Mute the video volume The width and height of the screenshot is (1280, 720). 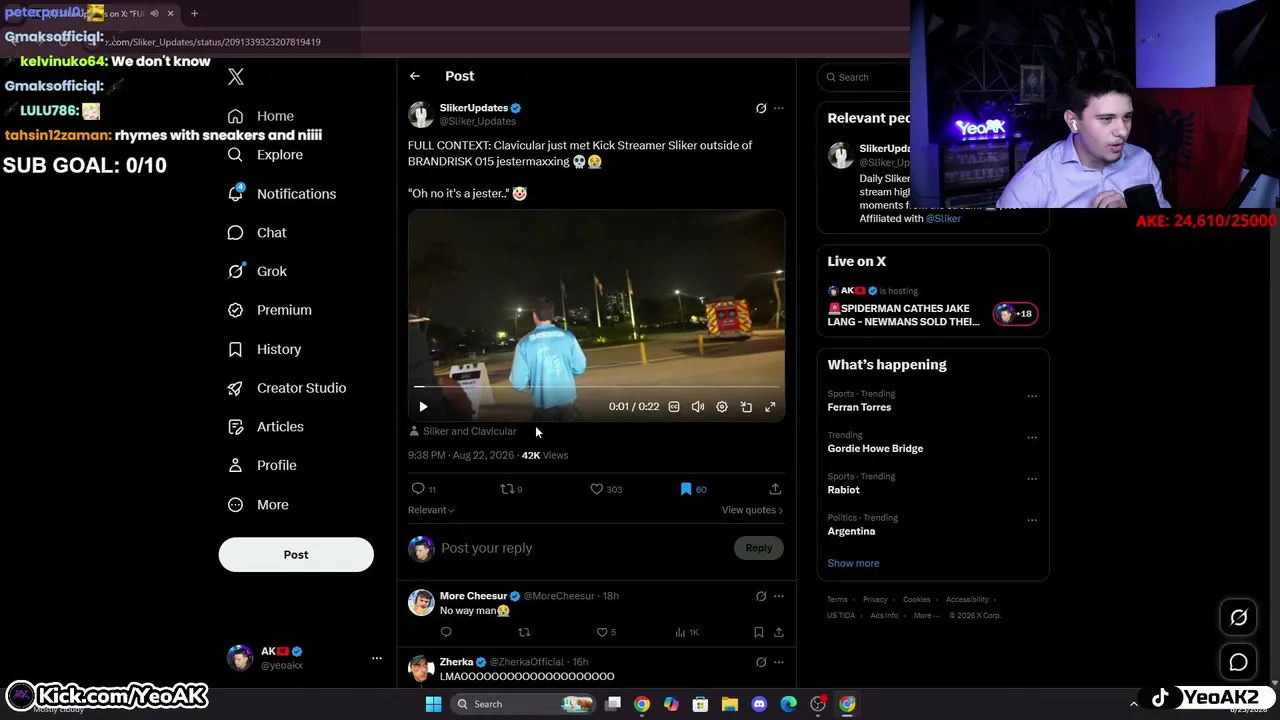698,407
